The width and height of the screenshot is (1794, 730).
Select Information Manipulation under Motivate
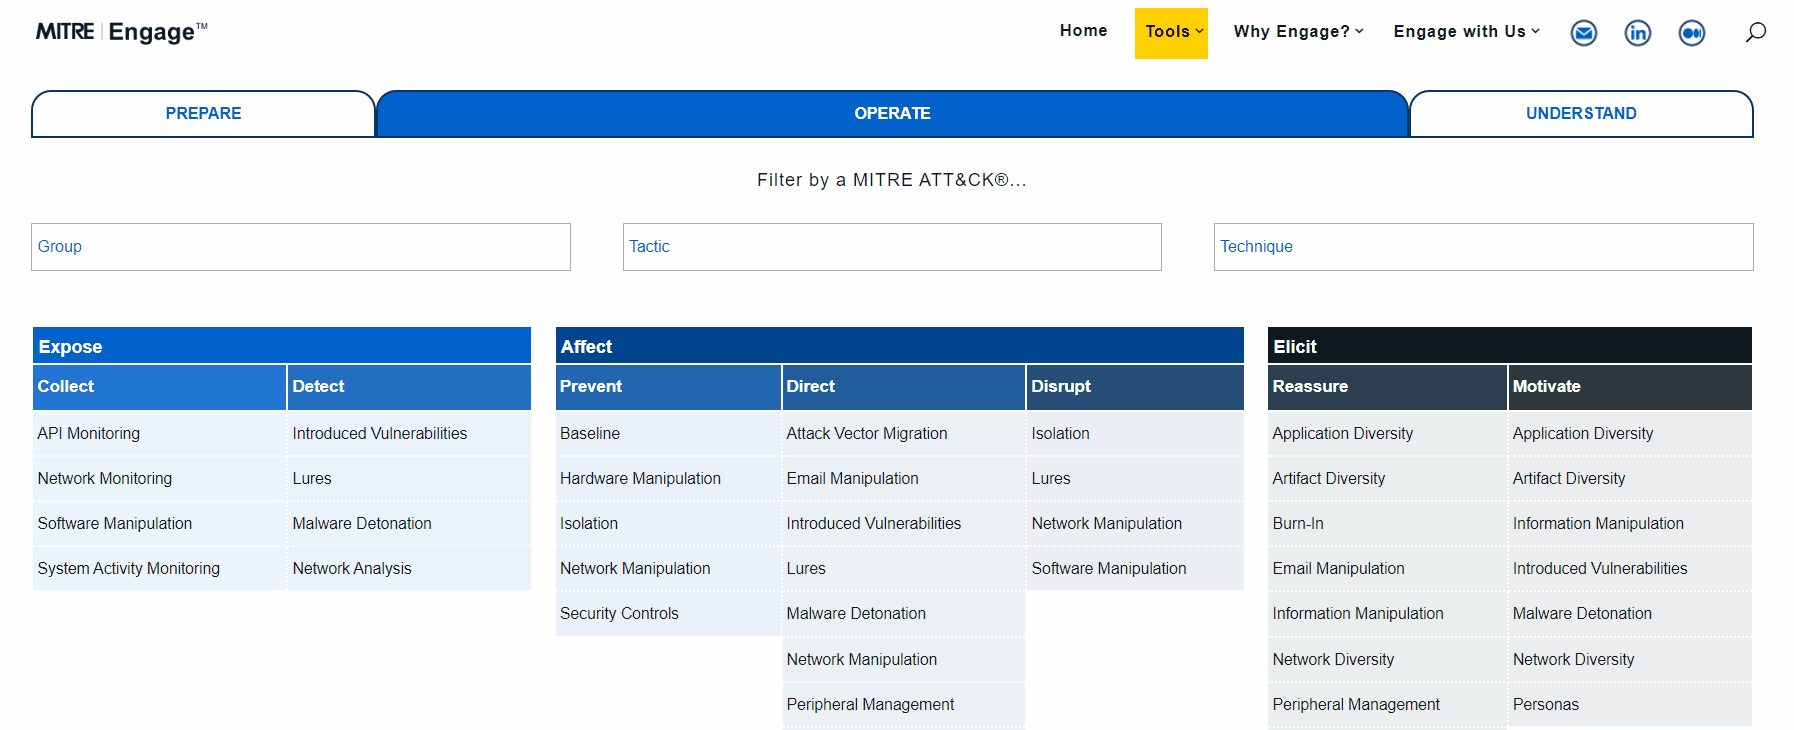(1598, 524)
